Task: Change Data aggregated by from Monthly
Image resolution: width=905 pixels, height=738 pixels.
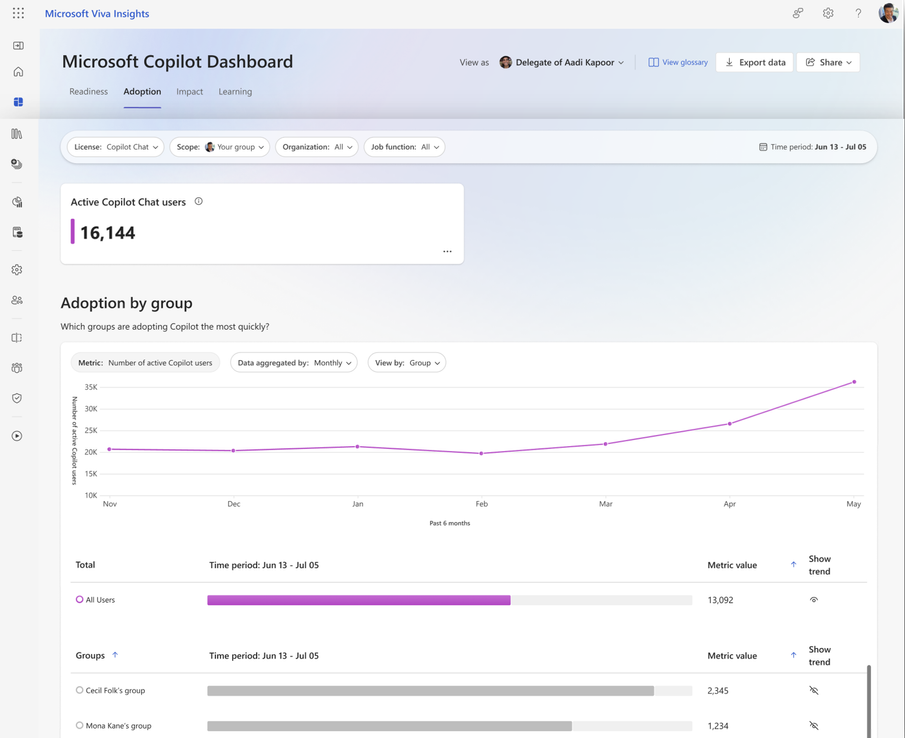Action: [x=293, y=362]
